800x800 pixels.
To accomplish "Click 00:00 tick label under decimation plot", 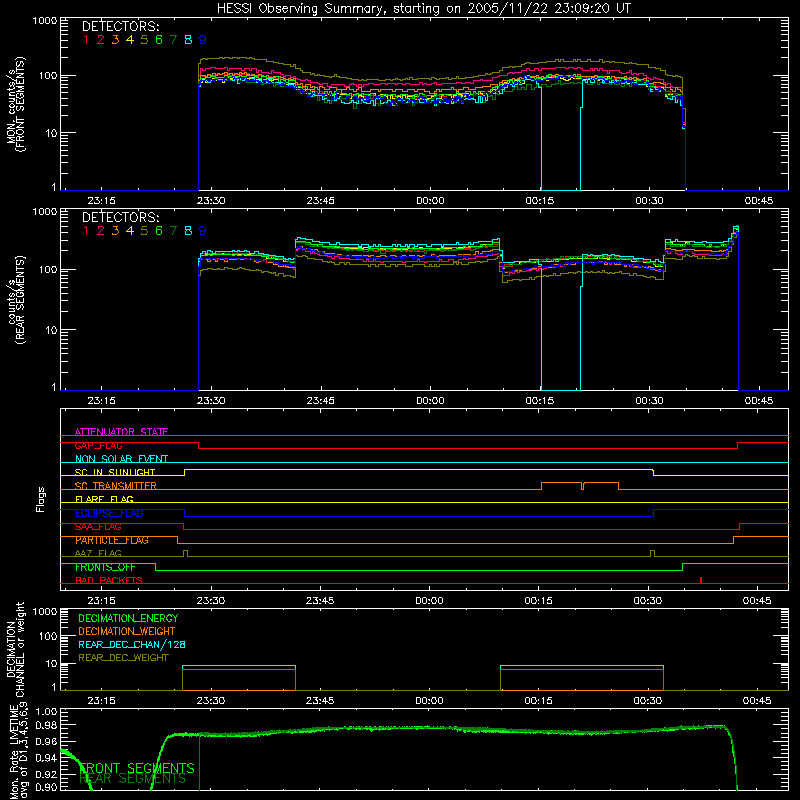I will pos(429,701).
